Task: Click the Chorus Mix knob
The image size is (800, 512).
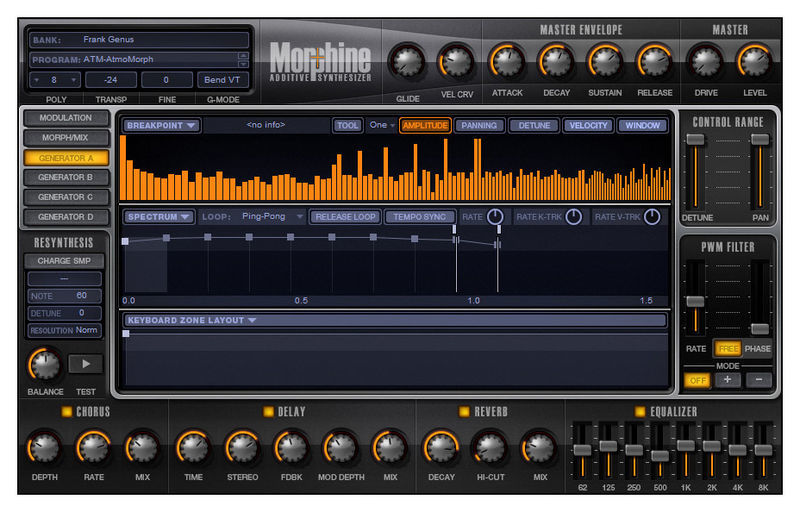Action: tap(142, 448)
